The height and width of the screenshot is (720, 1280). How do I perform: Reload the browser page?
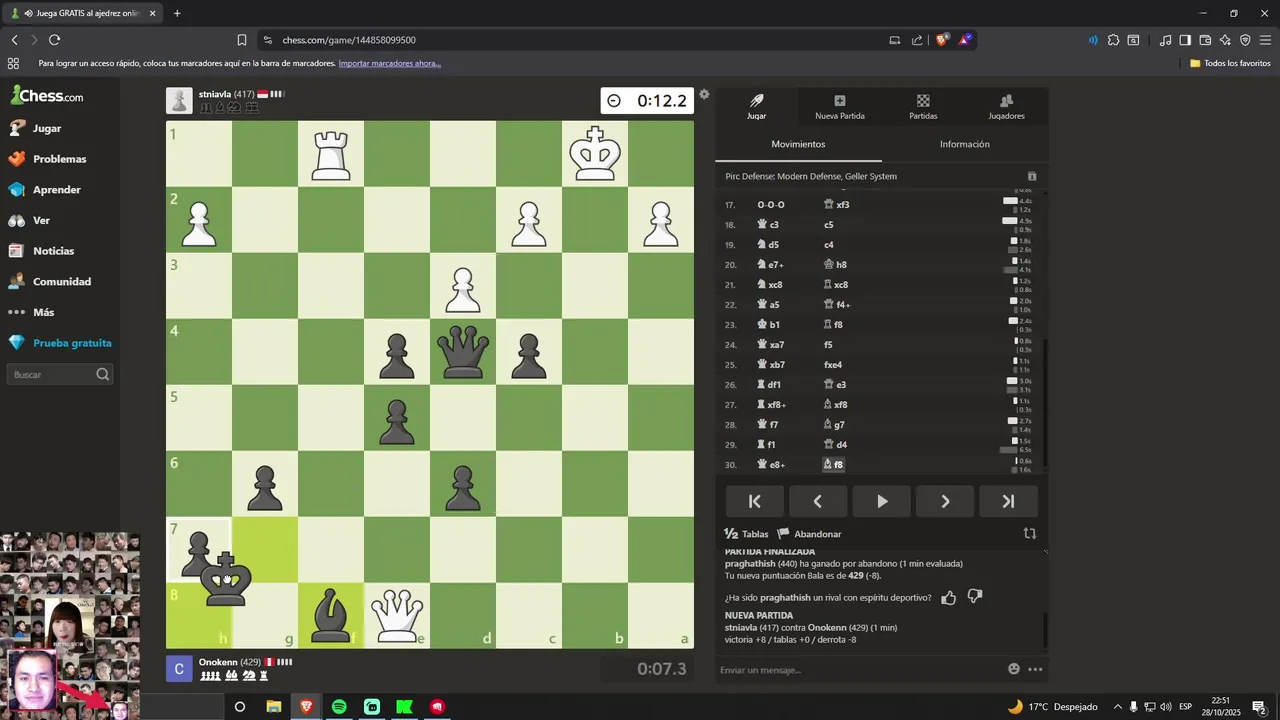coord(54,40)
